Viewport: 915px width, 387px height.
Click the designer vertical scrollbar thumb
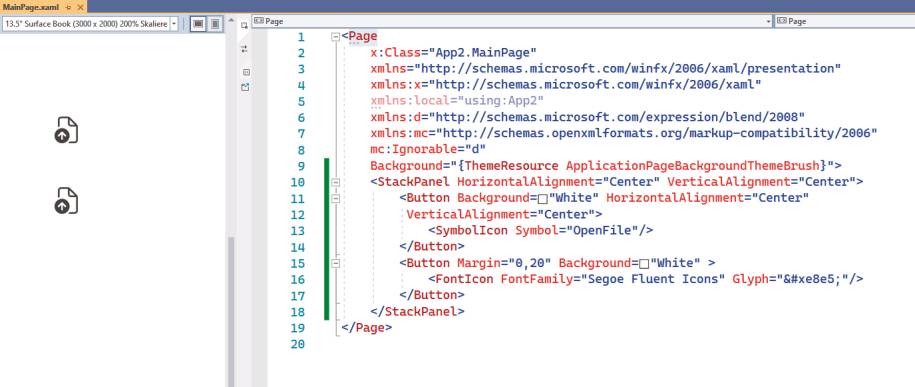(x=231, y=312)
